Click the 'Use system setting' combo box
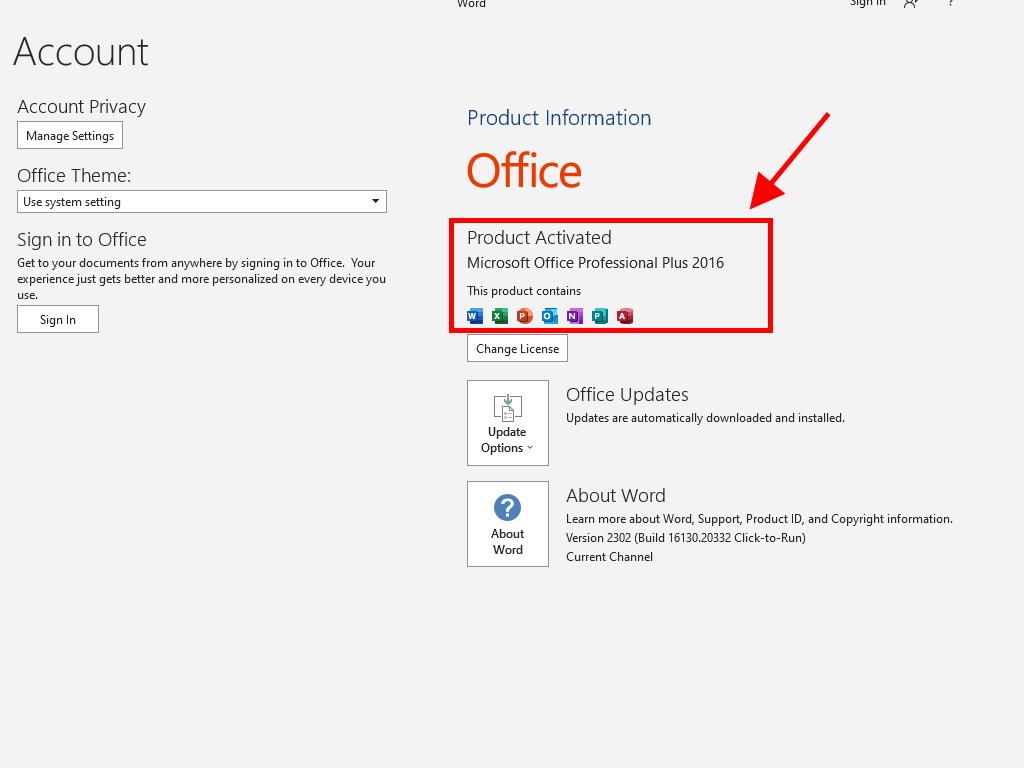Screen dimensions: 1024x768 [x=201, y=201]
